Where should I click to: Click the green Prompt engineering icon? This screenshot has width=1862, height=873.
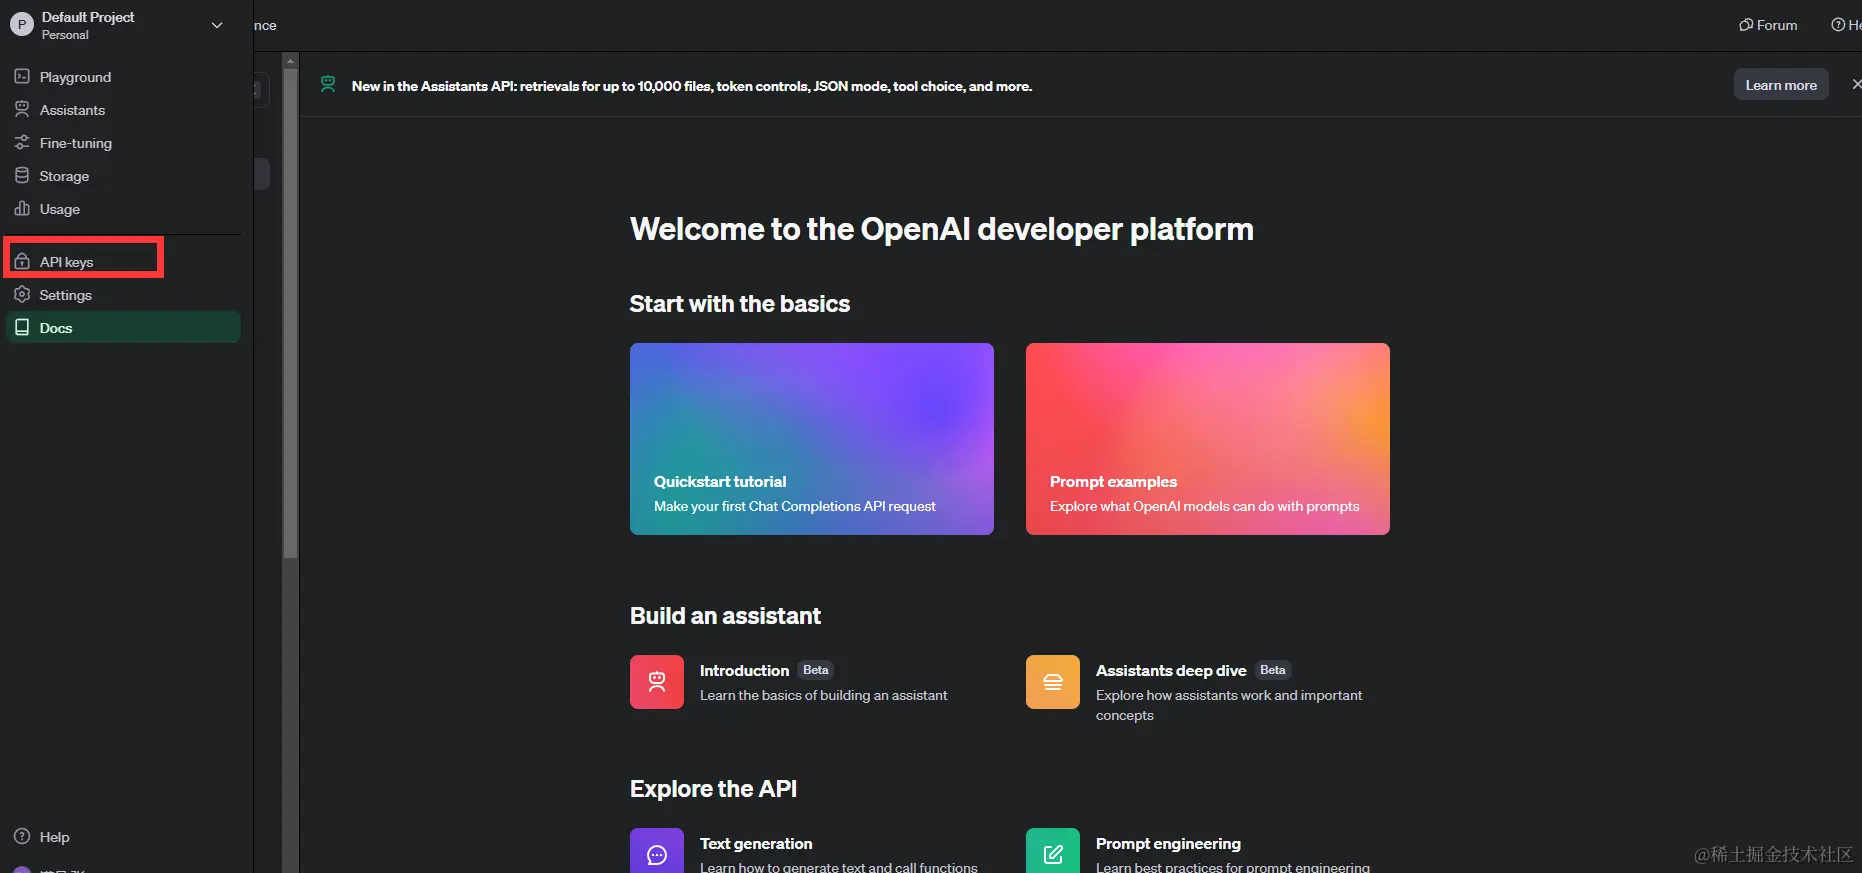pyautogui.click(x=1053, y=851)
